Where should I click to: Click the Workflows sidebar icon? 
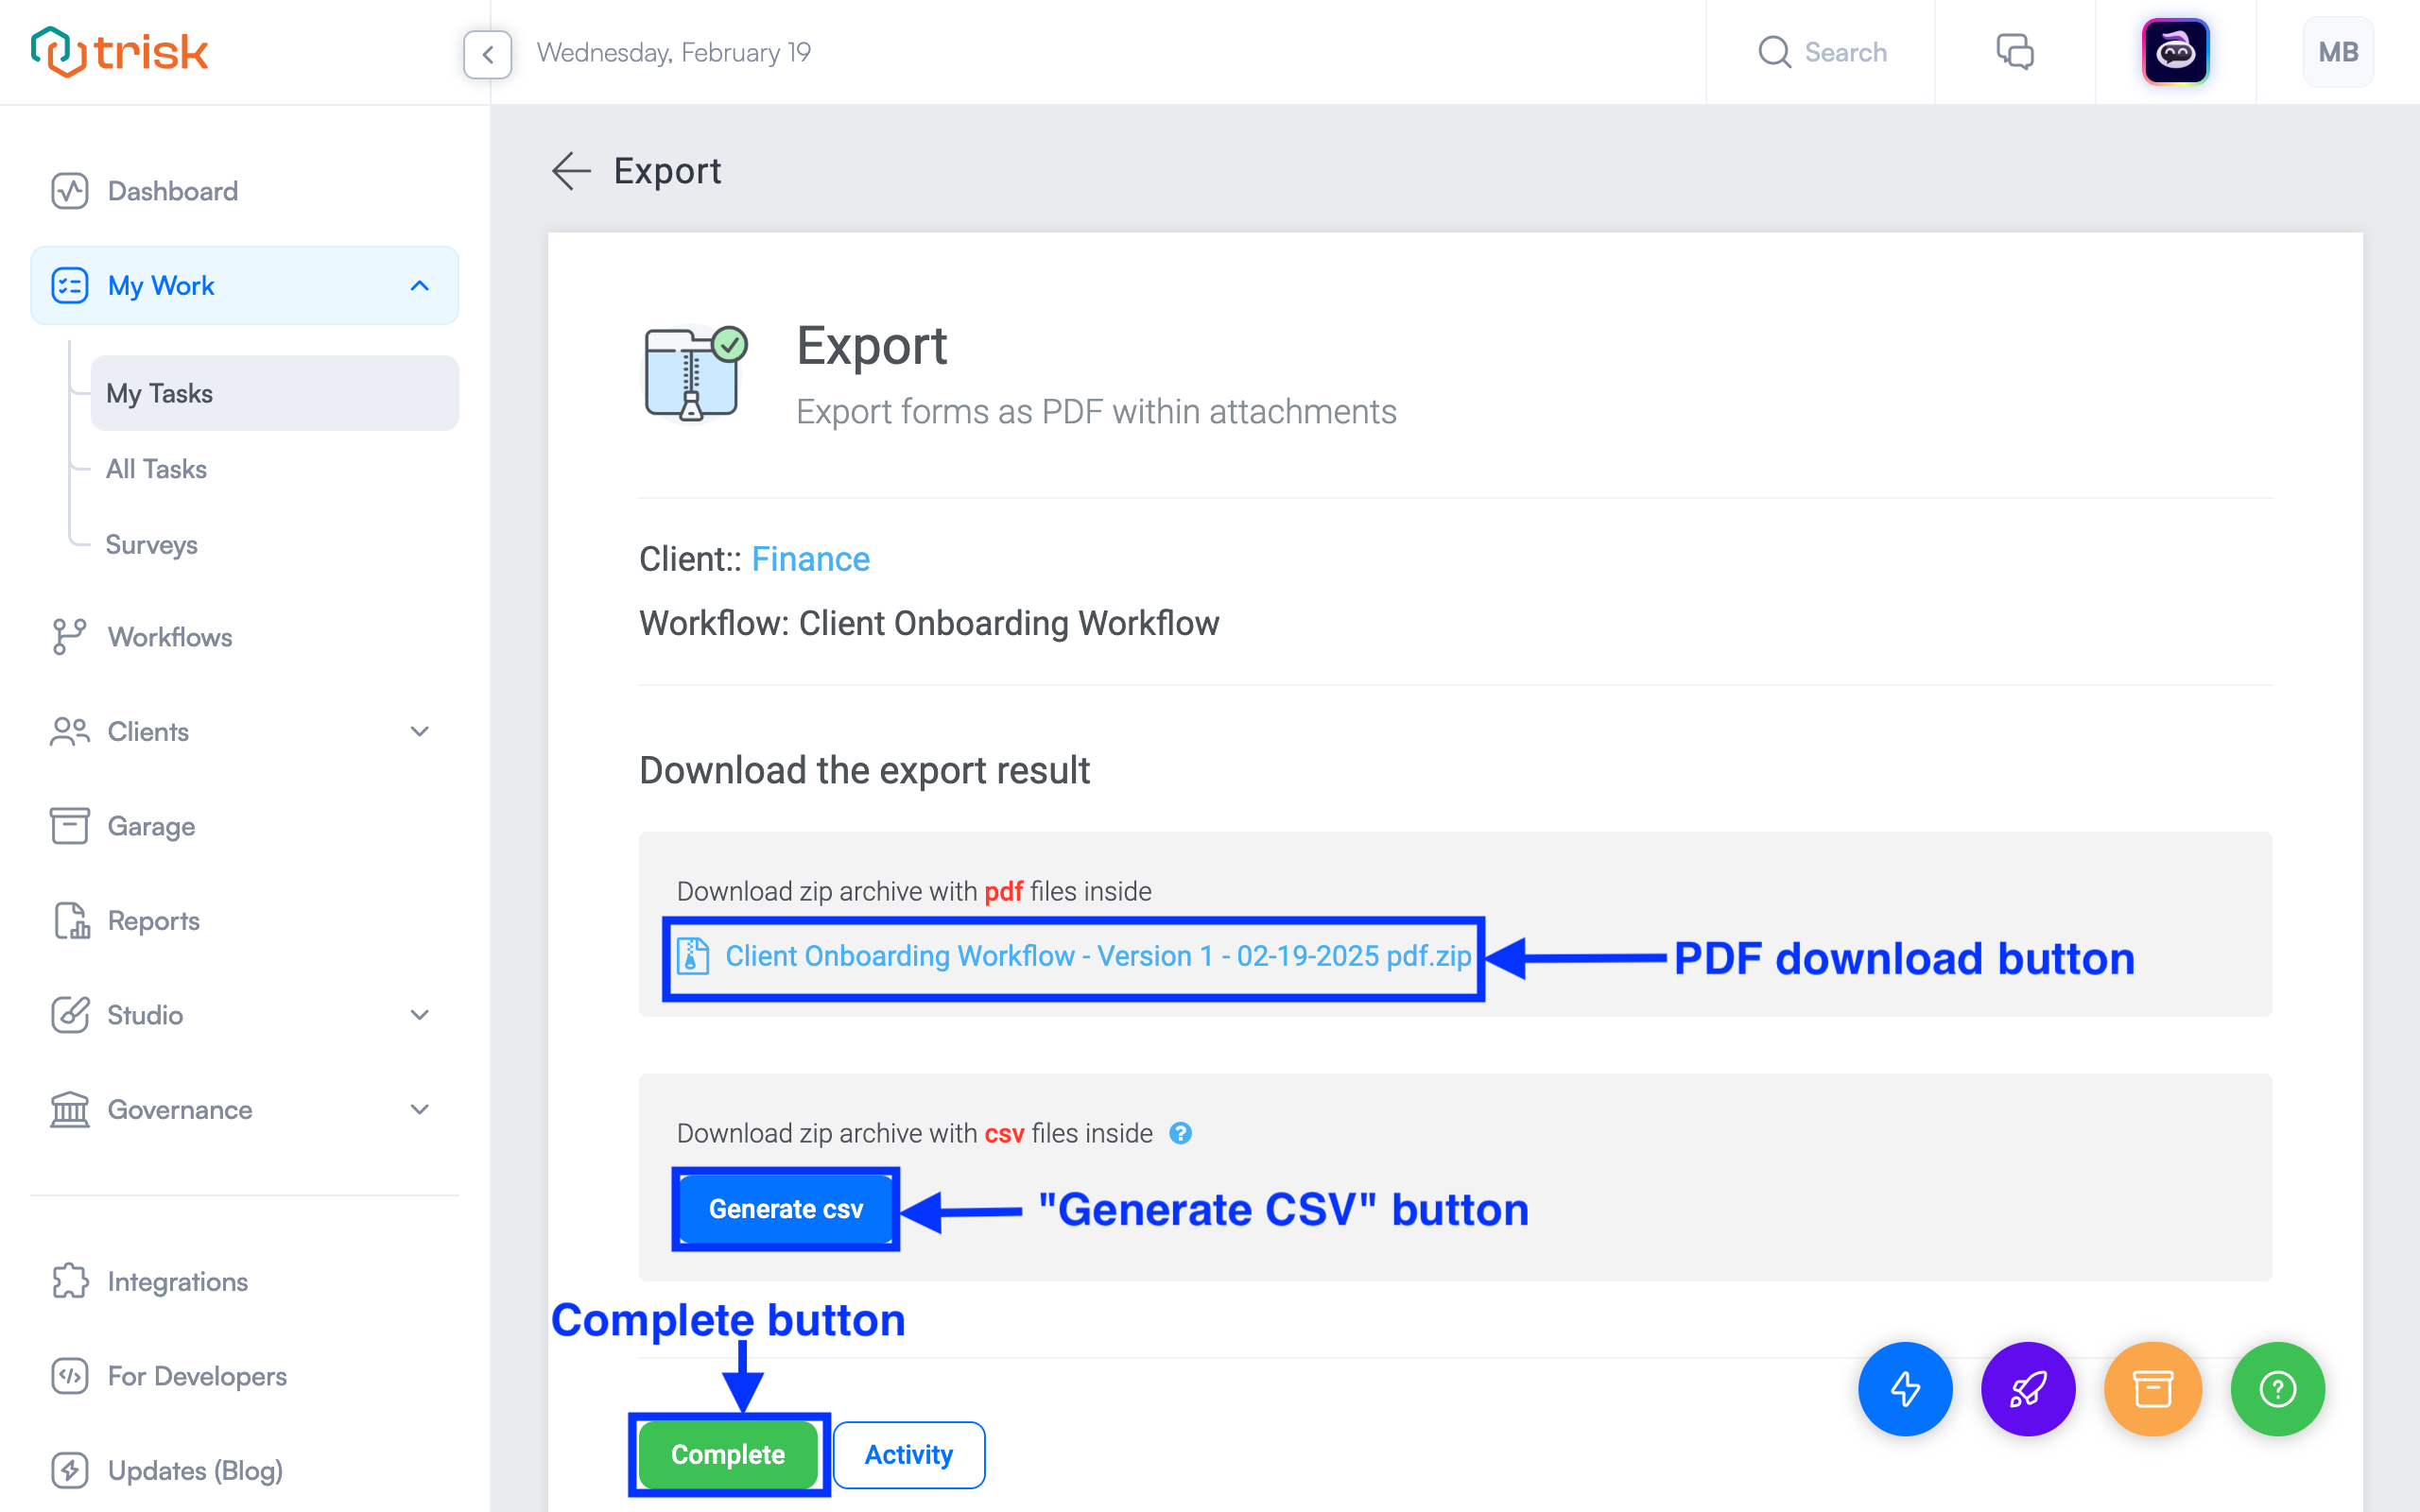(70, 636)
